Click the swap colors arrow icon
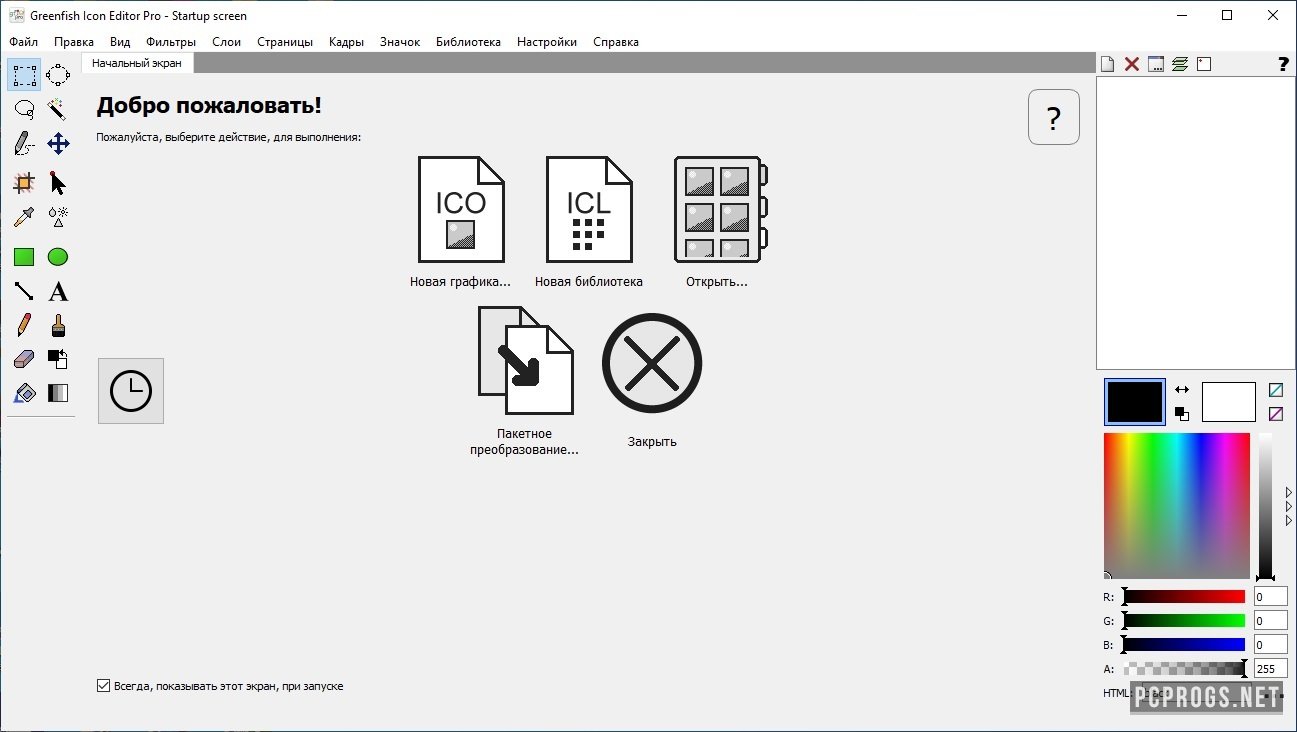The height and width of the screenshot is (732, 1297). pyautogui.click(x=1182, y=390)
